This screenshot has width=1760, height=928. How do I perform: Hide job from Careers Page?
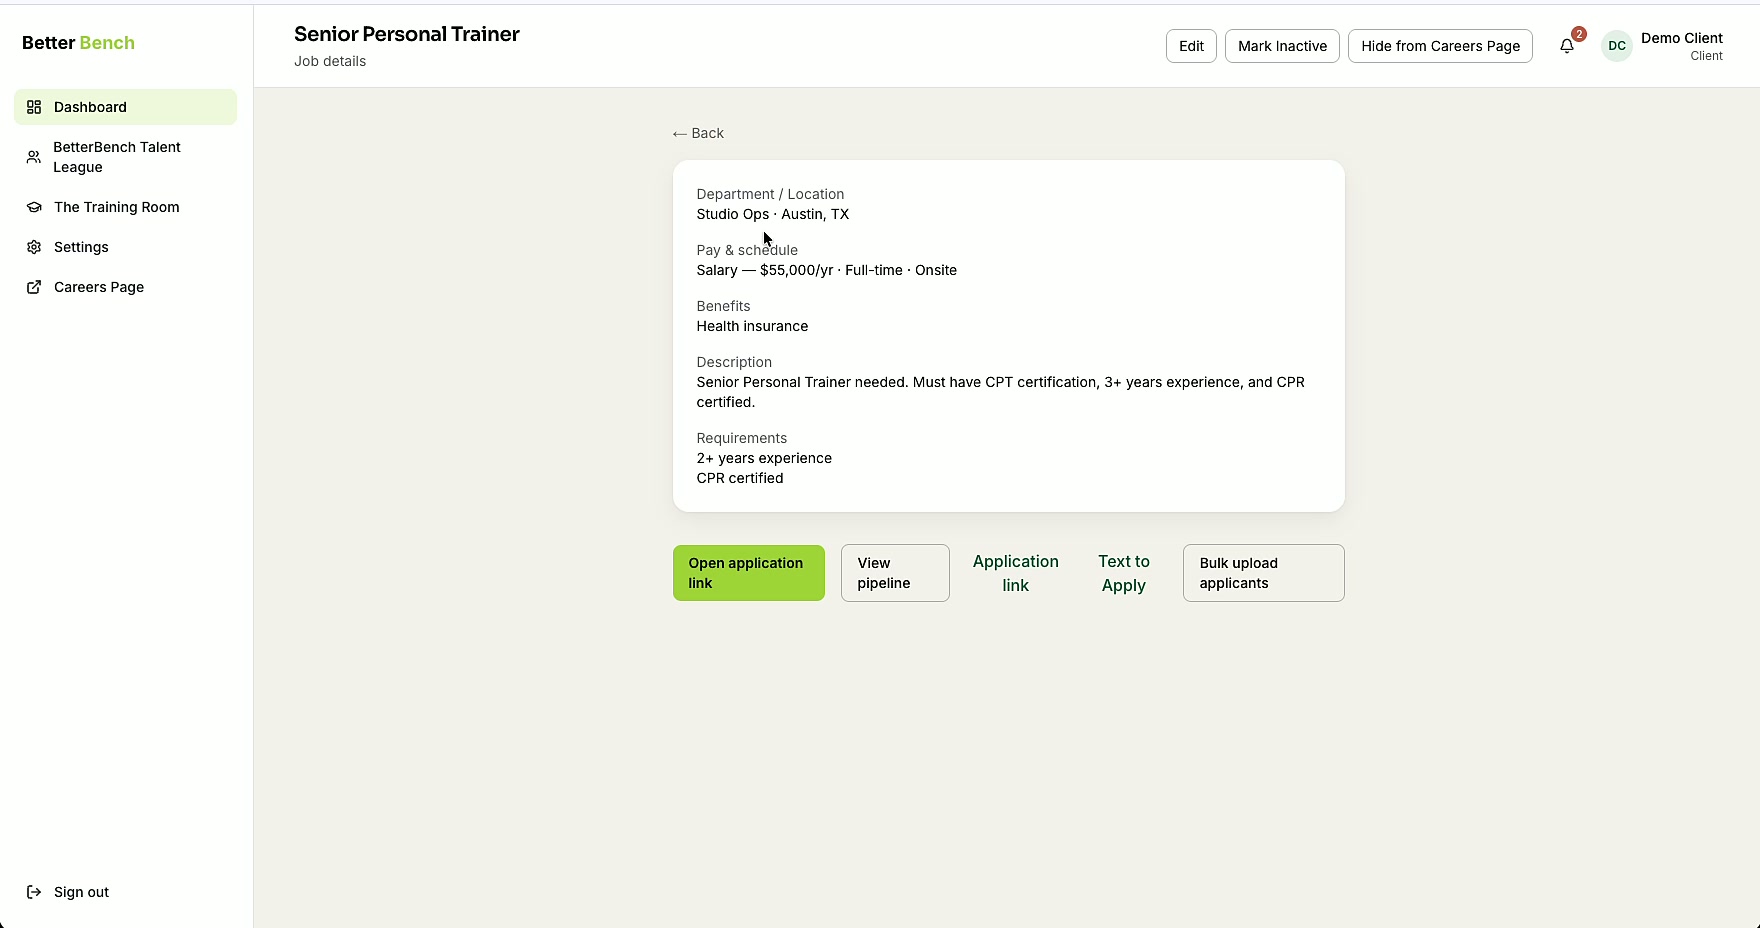[x=1440, y=46]
